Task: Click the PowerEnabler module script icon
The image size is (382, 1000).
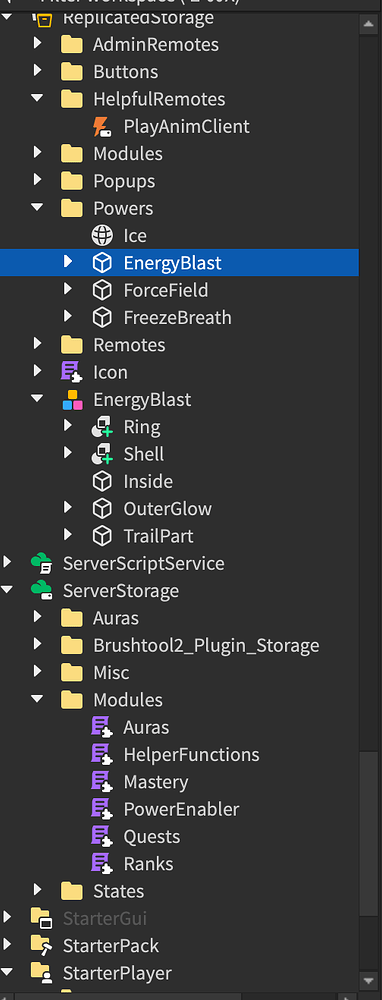Action: point(102,809)
